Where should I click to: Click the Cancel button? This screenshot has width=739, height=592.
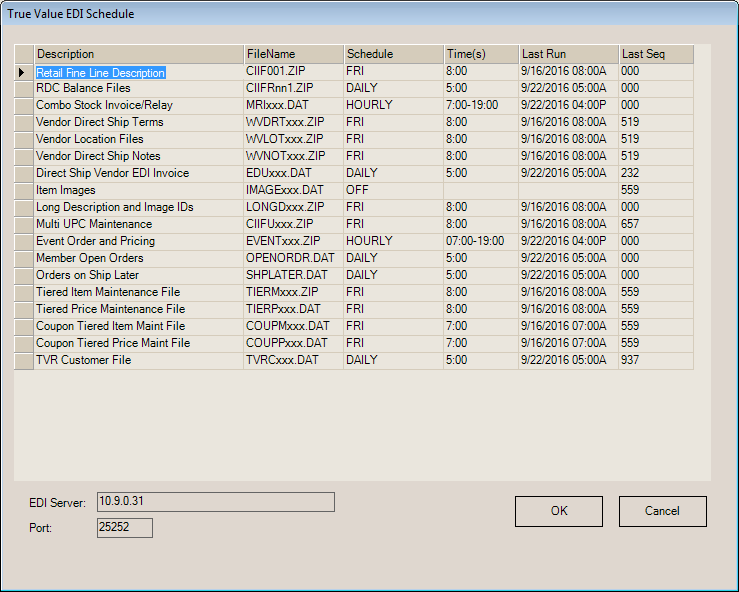663,511
